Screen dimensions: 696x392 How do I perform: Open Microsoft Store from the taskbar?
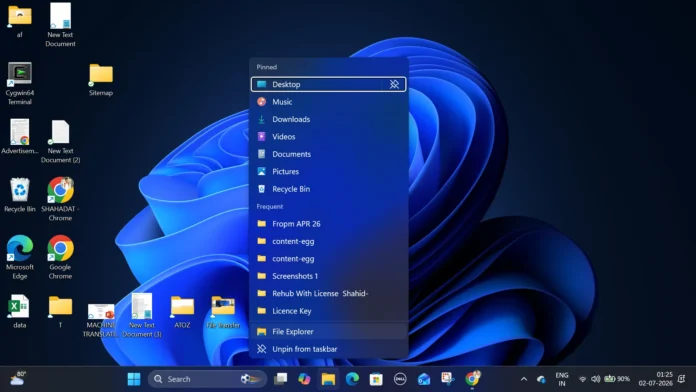click(376, 379)
